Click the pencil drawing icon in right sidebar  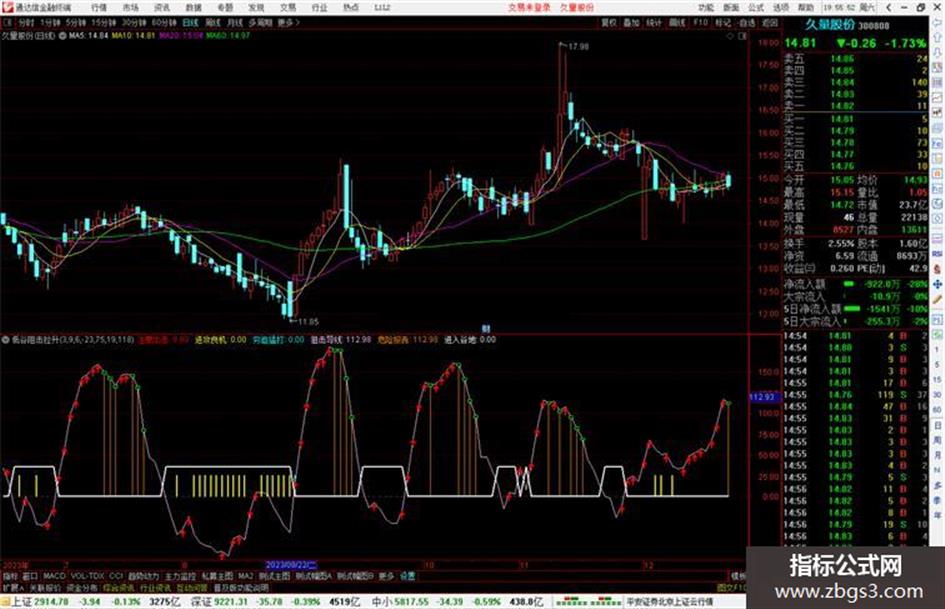pyautogui.click(x=937, y=299)
